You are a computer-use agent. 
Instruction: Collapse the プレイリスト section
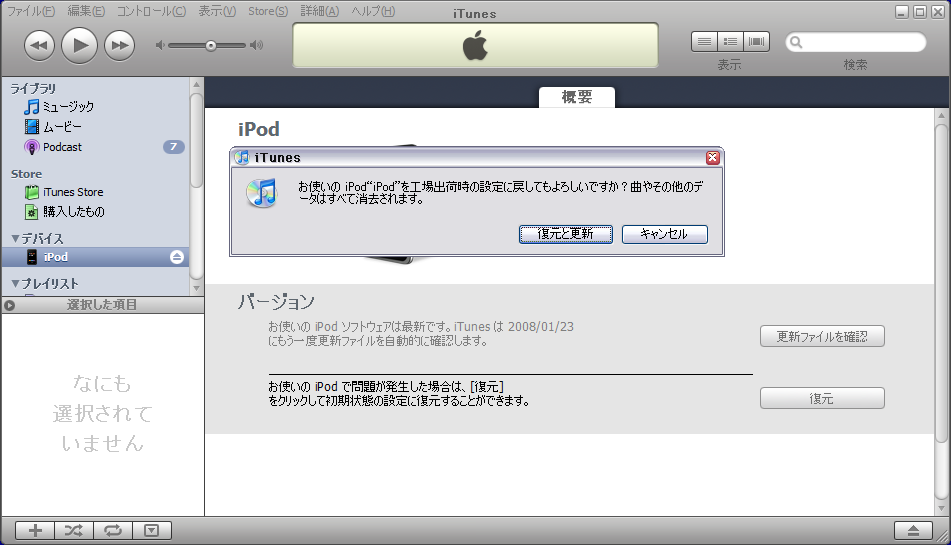pos(15,284)
